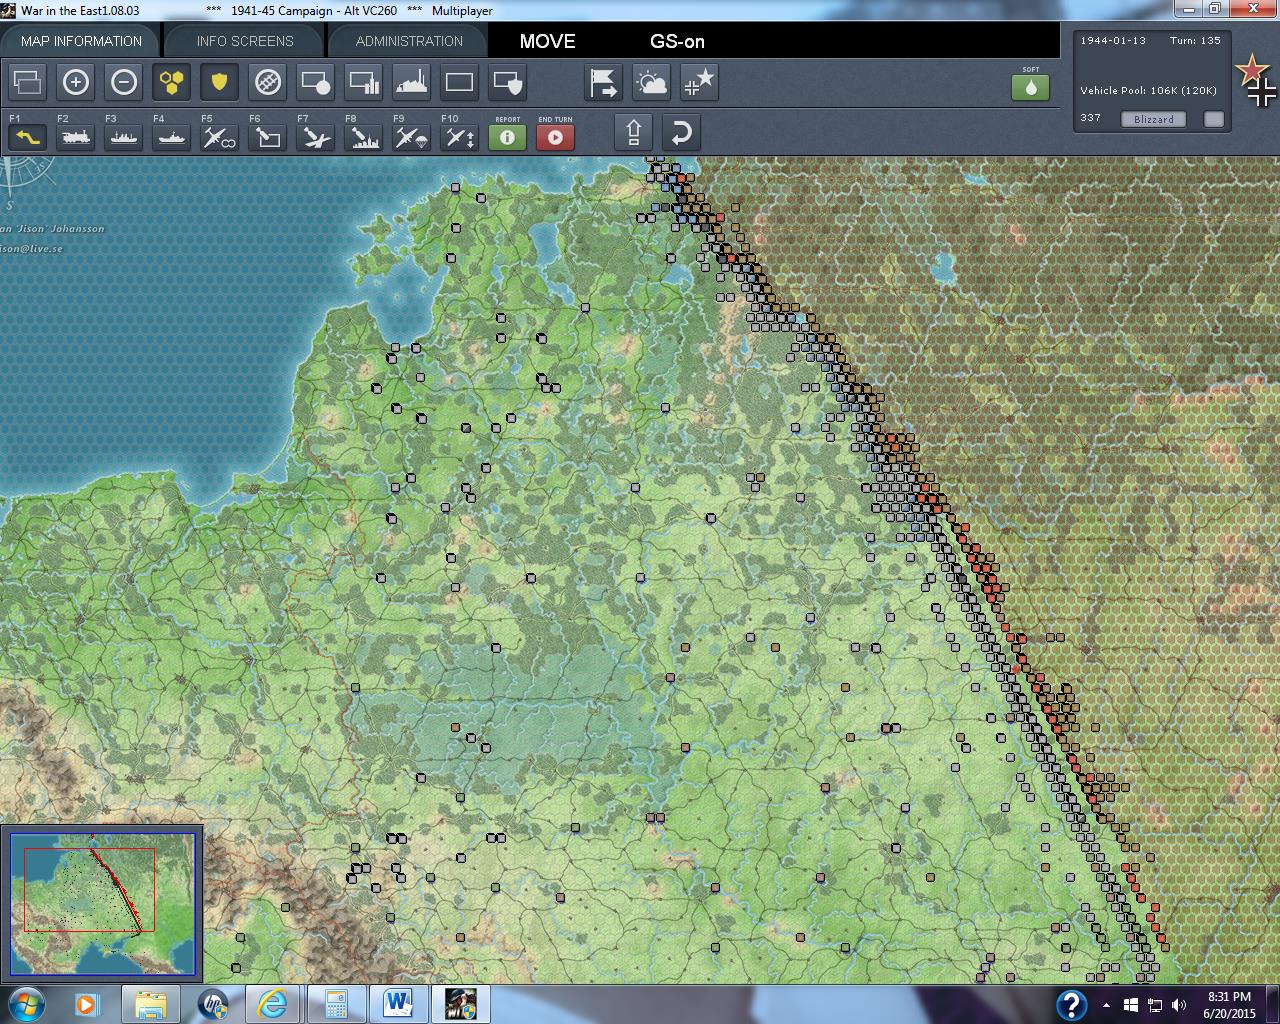Click the empty rectangle toolbar icon
Image resolution: width=1280 pixels, height=1024 pixels.
coord(459,82)
